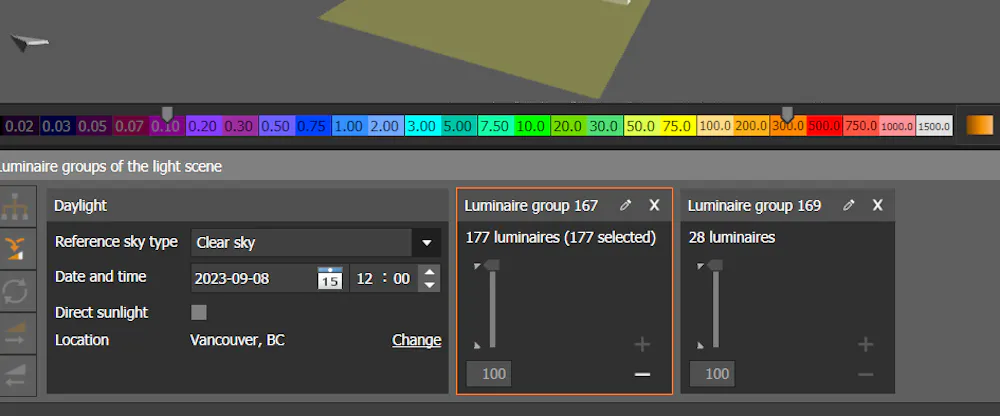The height and width of the screenshot is (416, 1000).
Task: Click the 3.00 cyan swatch in scale
Action: click(422, 126)
